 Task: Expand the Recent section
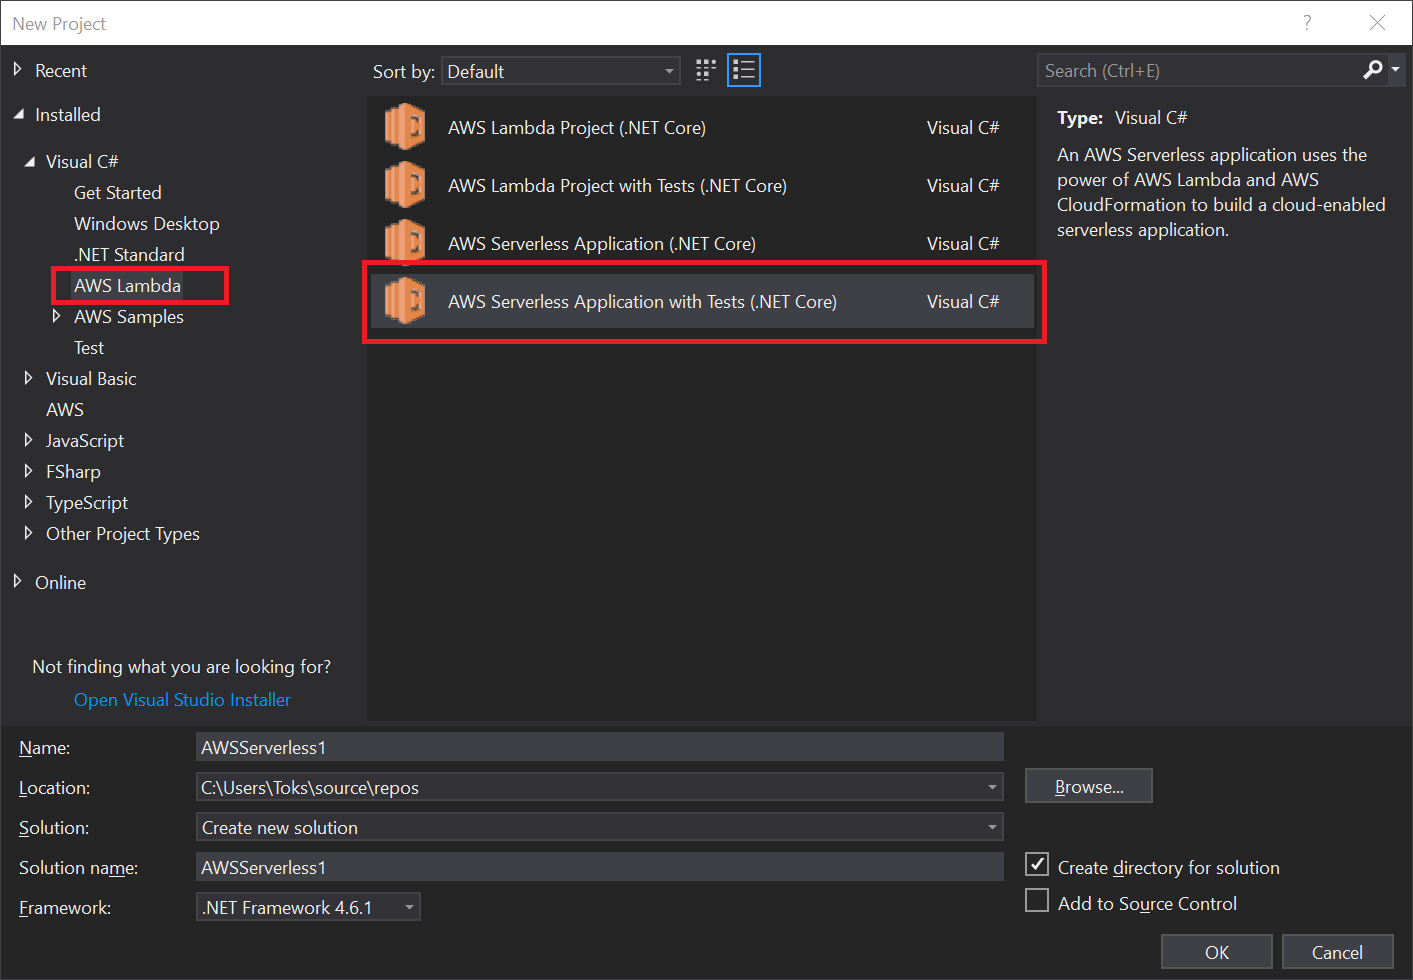coord(17,69)
